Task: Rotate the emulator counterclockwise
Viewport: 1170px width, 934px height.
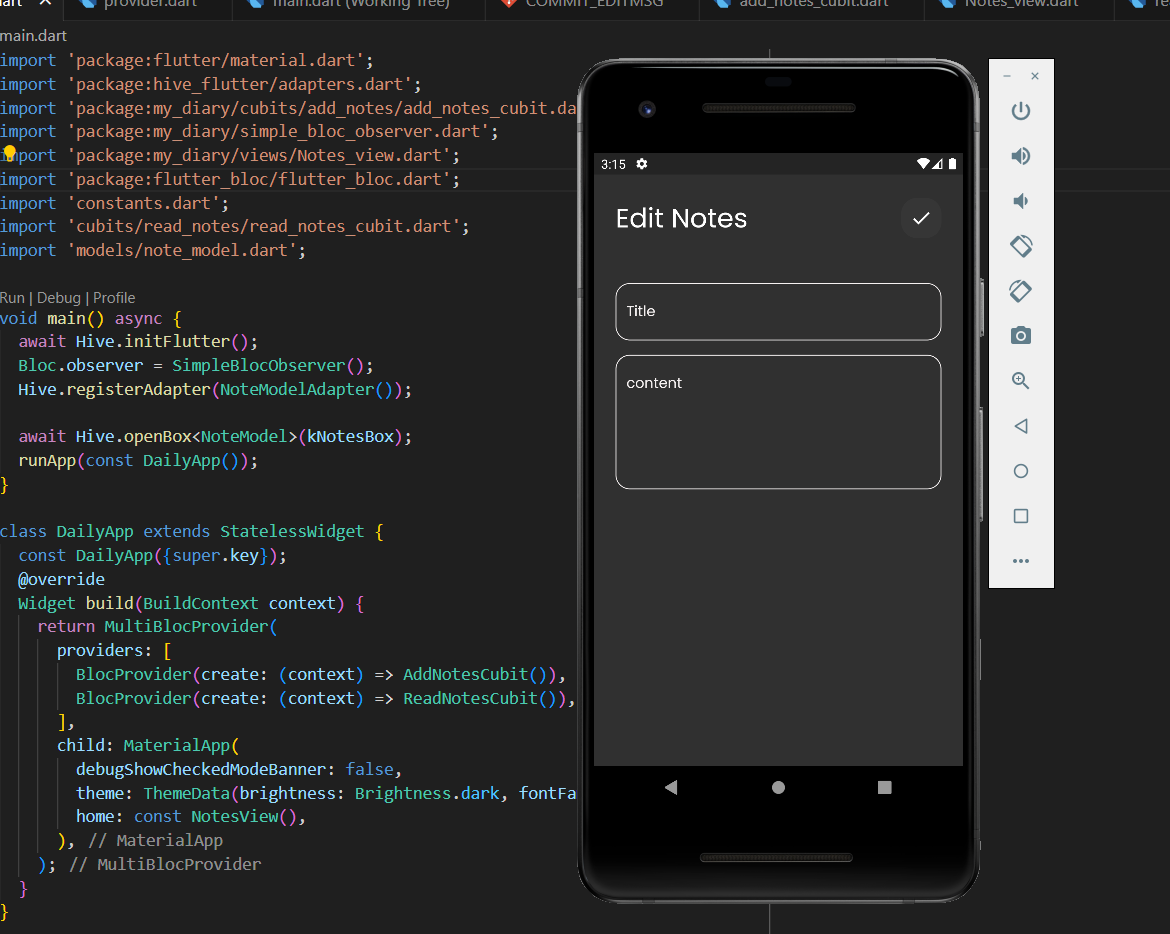Action: tap(1020, 246)
